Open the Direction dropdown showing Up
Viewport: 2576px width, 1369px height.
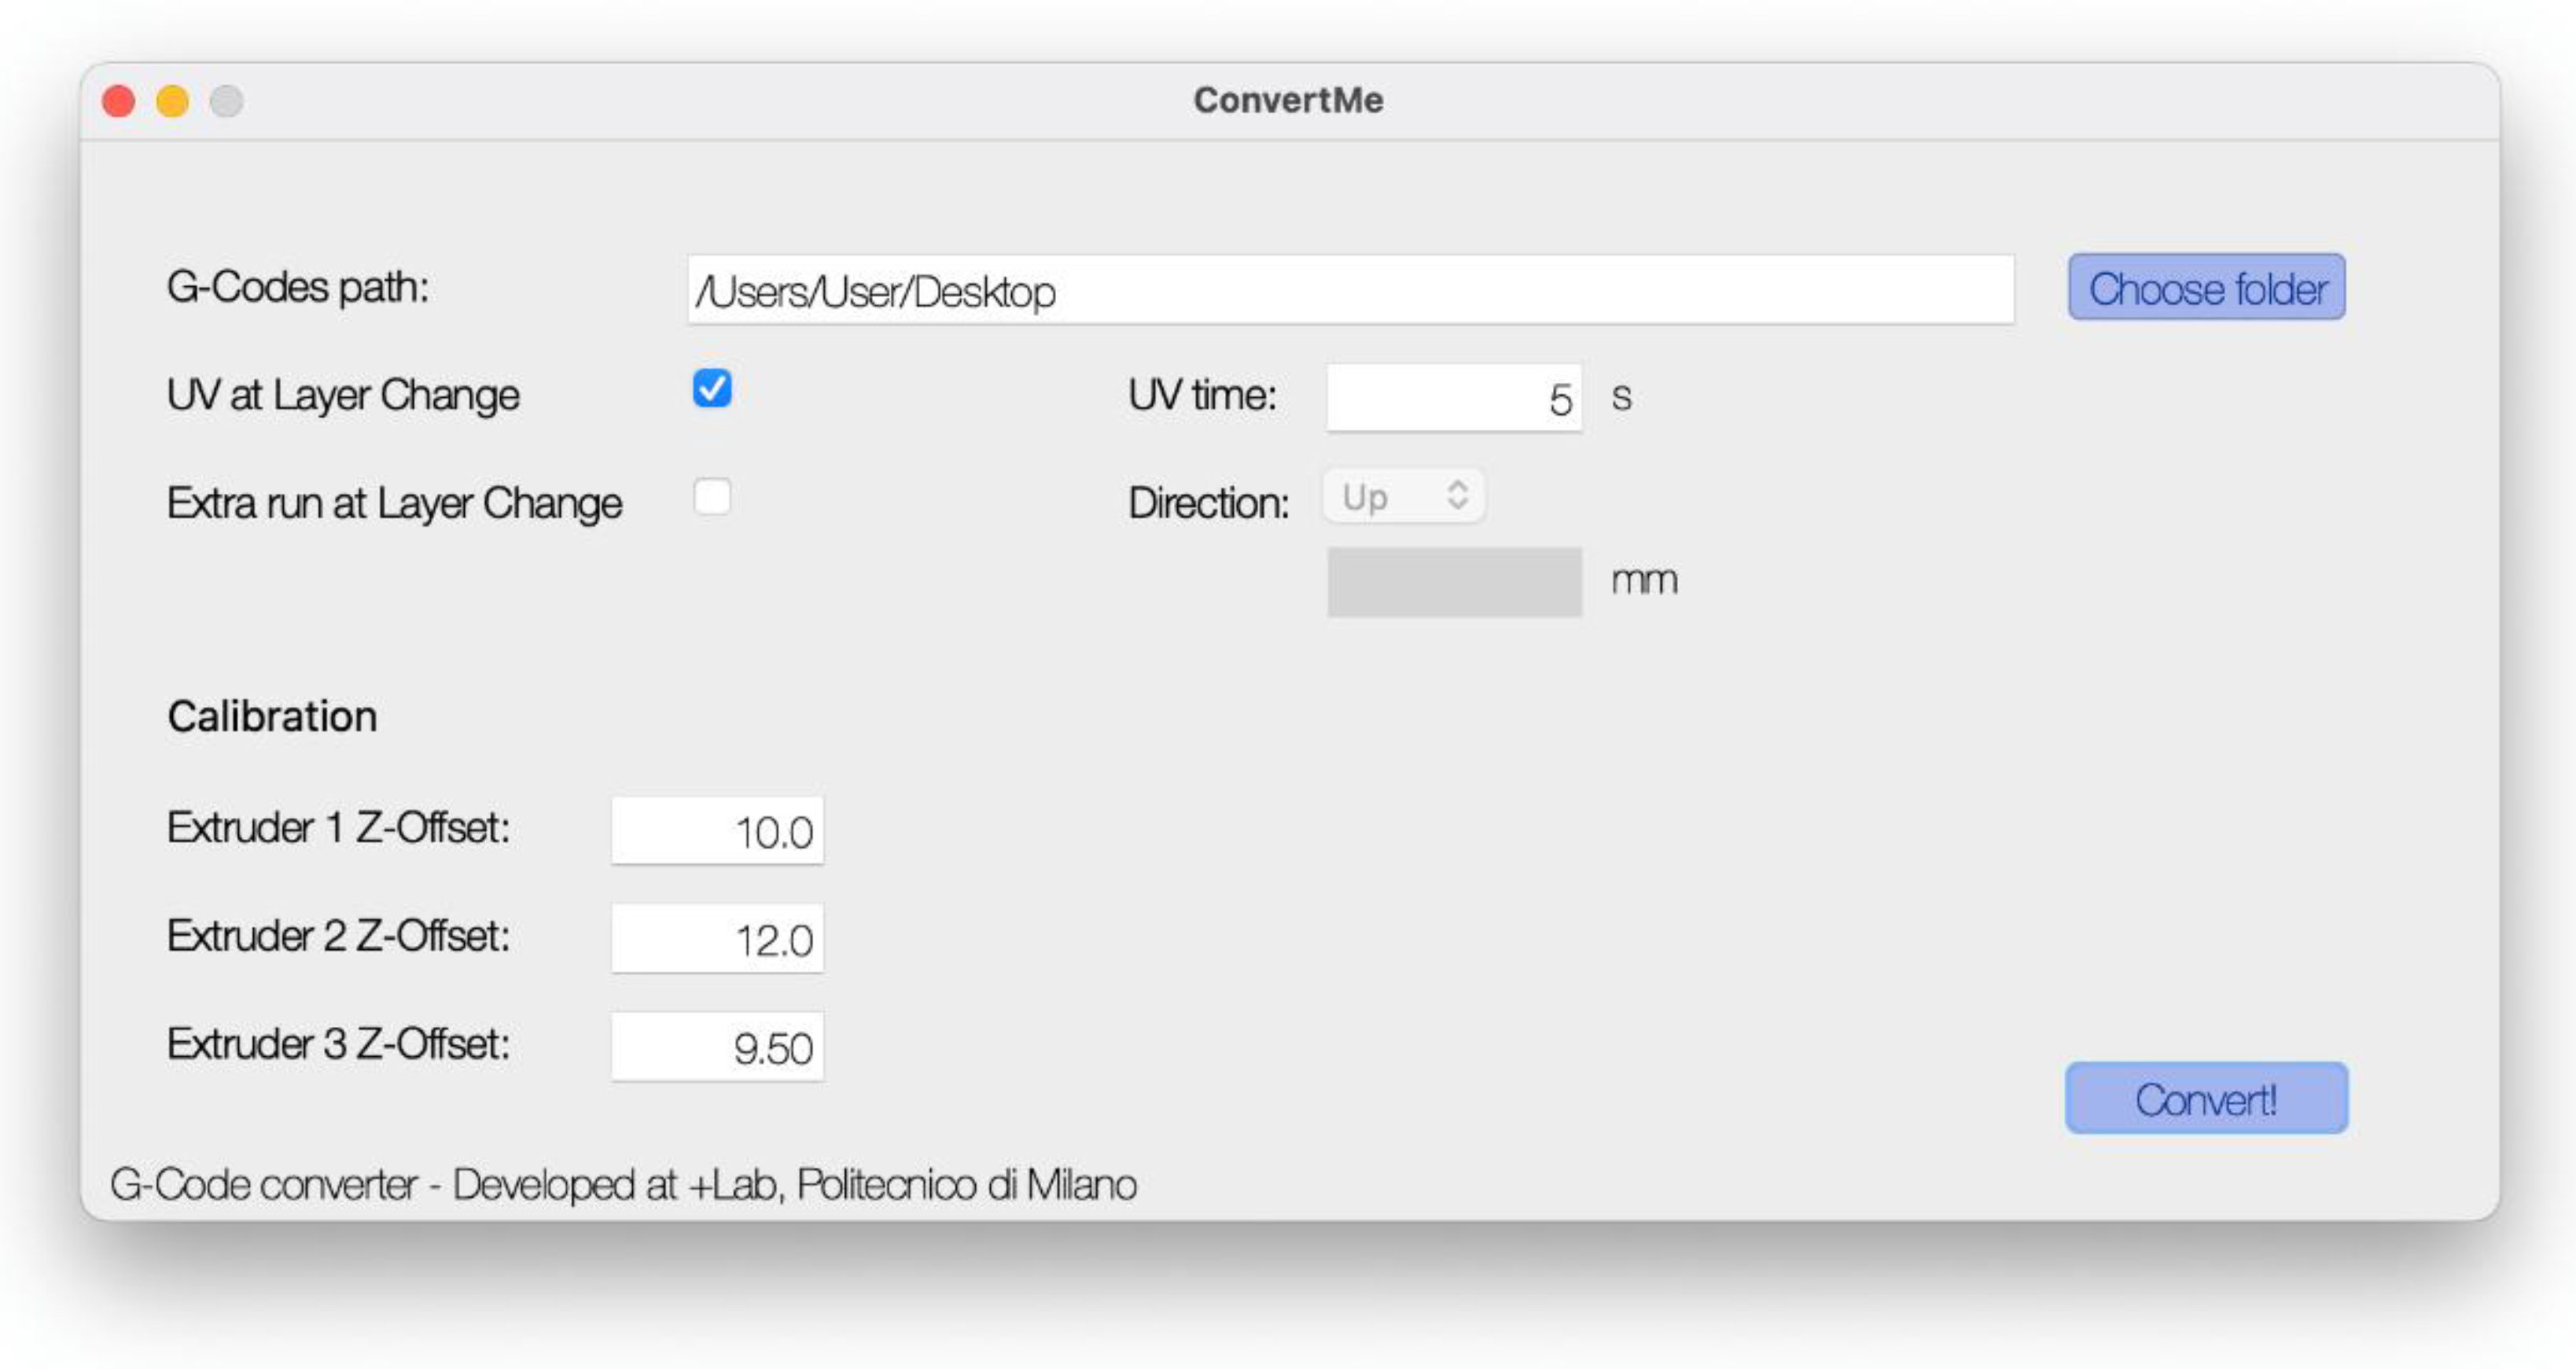(x=1403, y=496)
